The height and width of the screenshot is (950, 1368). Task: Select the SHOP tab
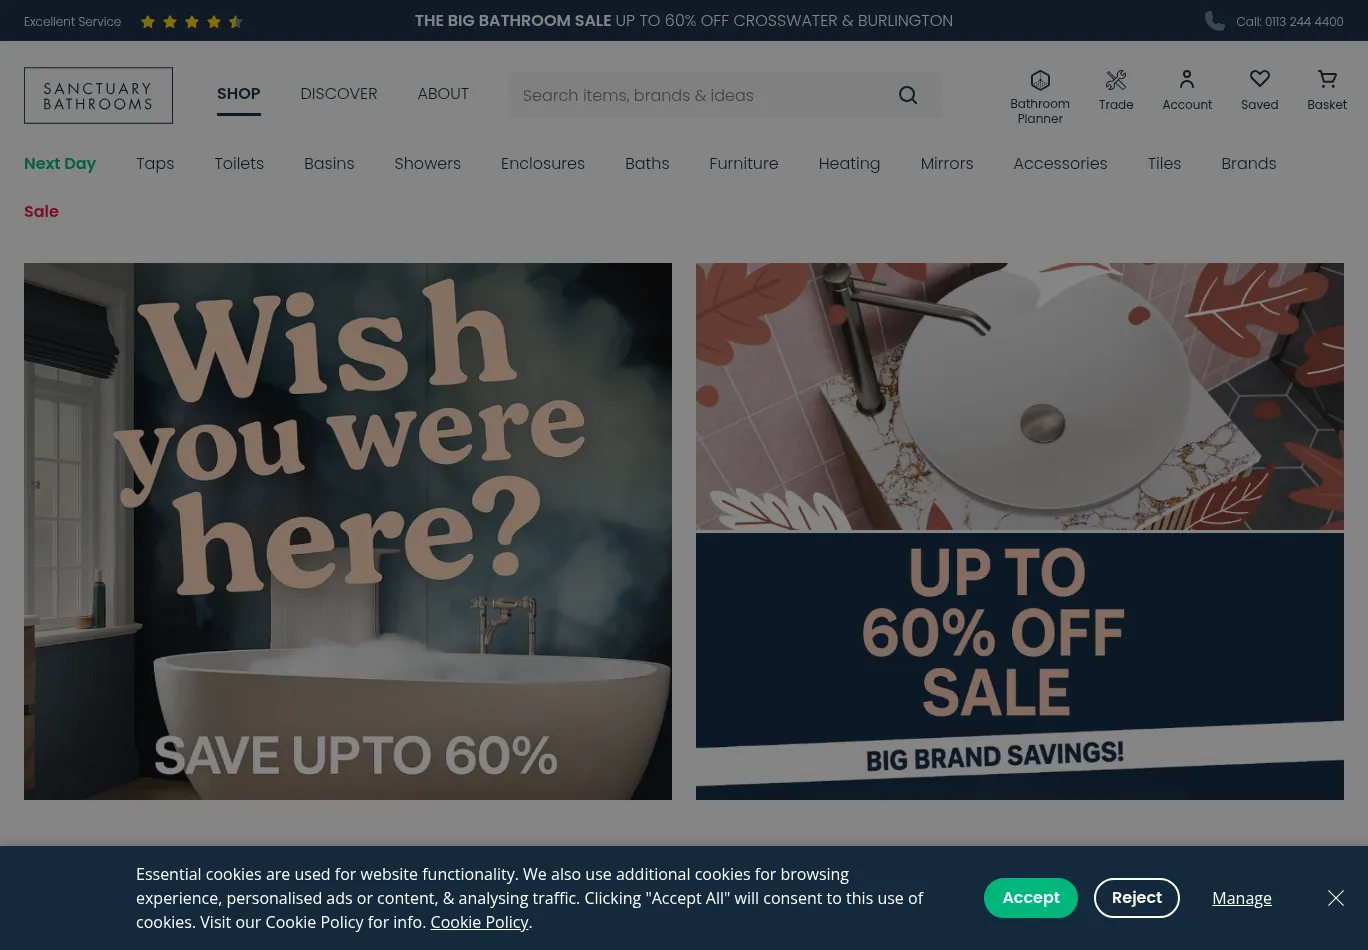(238, 94)
